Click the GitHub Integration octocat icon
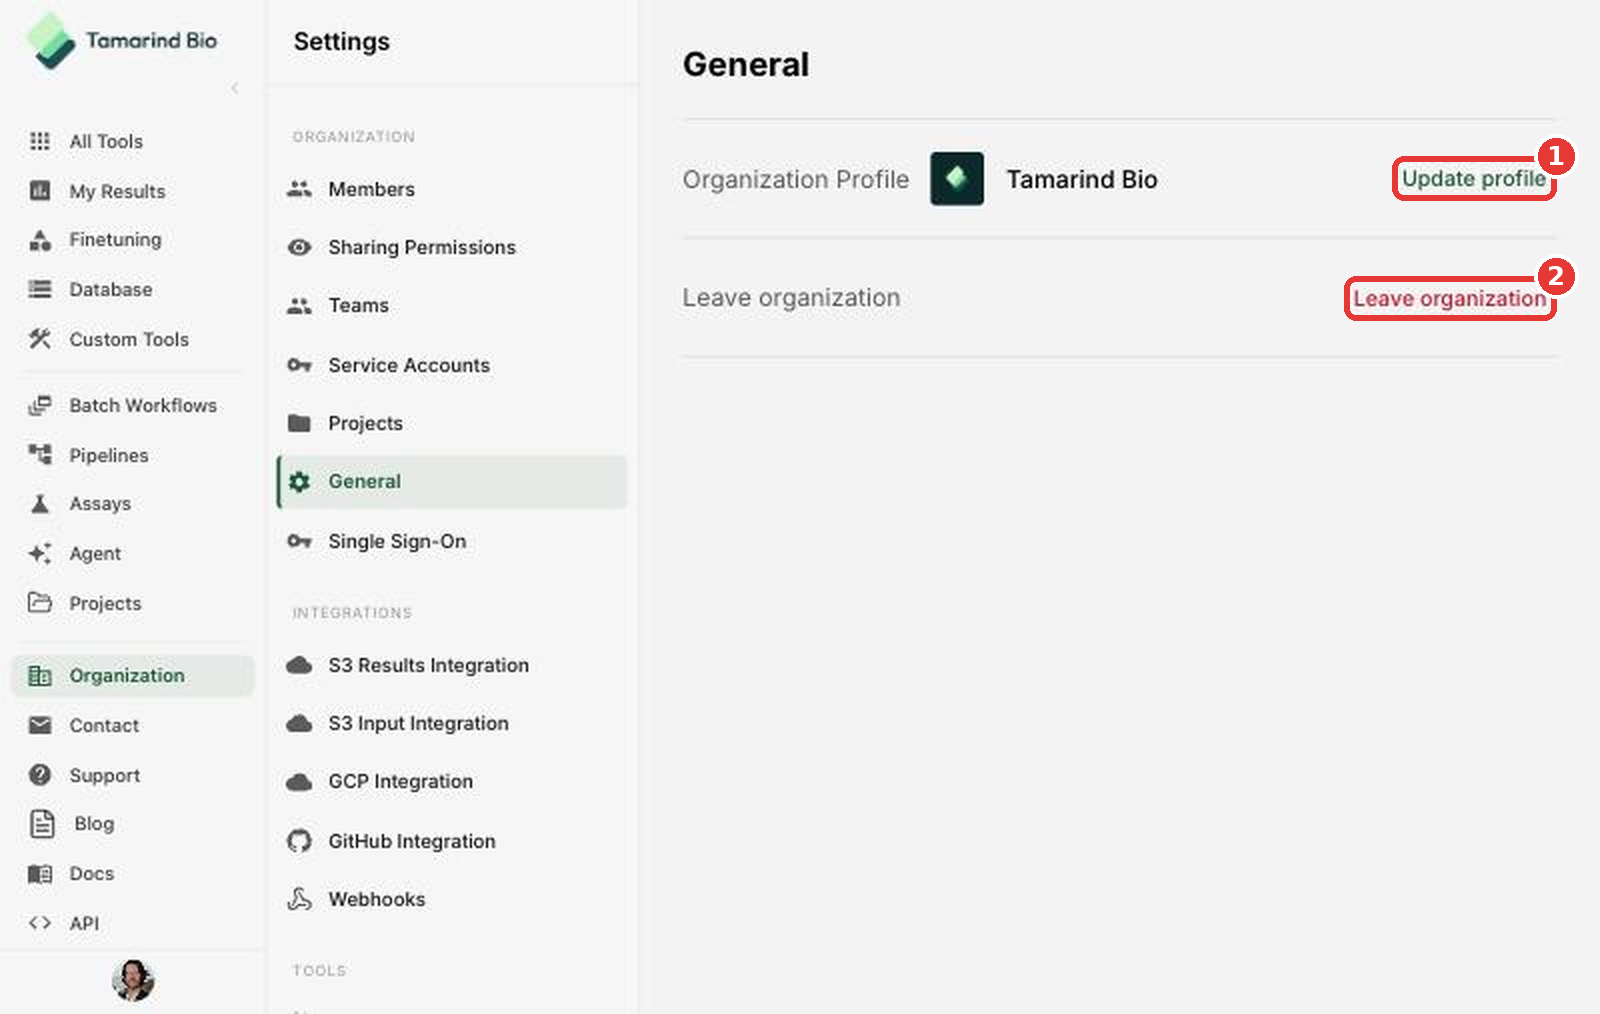This screenshot has height=1014, width=1600. pyautogui.click(x=299, y=841)
